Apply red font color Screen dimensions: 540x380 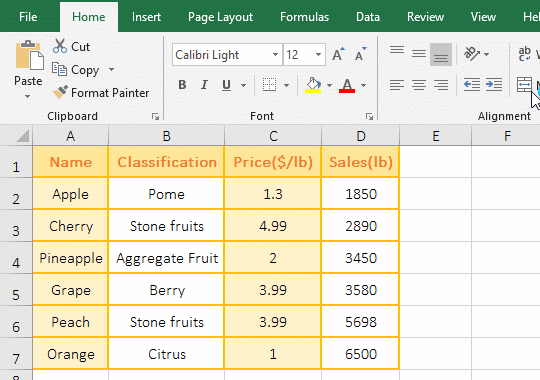coord(347,85)
